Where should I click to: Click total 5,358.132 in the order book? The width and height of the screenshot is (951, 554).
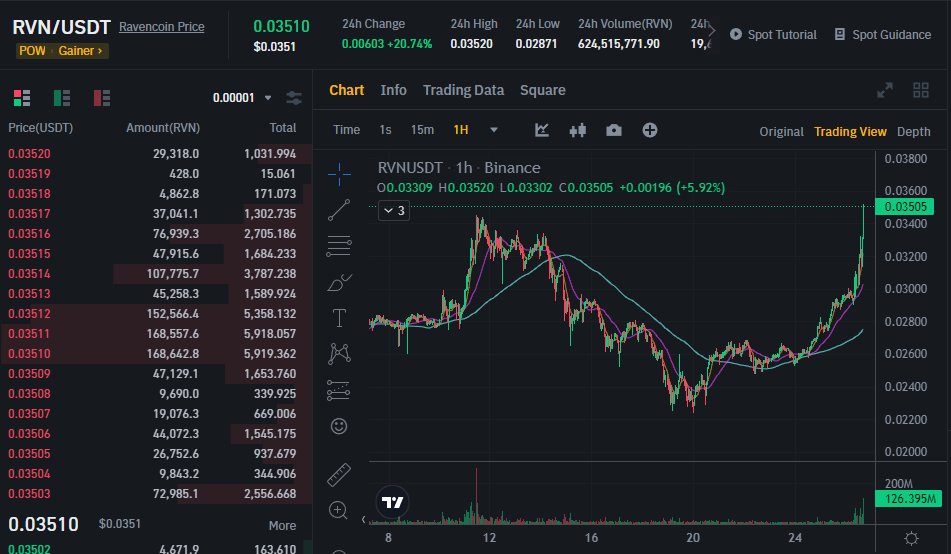click(x=270, y=314)
